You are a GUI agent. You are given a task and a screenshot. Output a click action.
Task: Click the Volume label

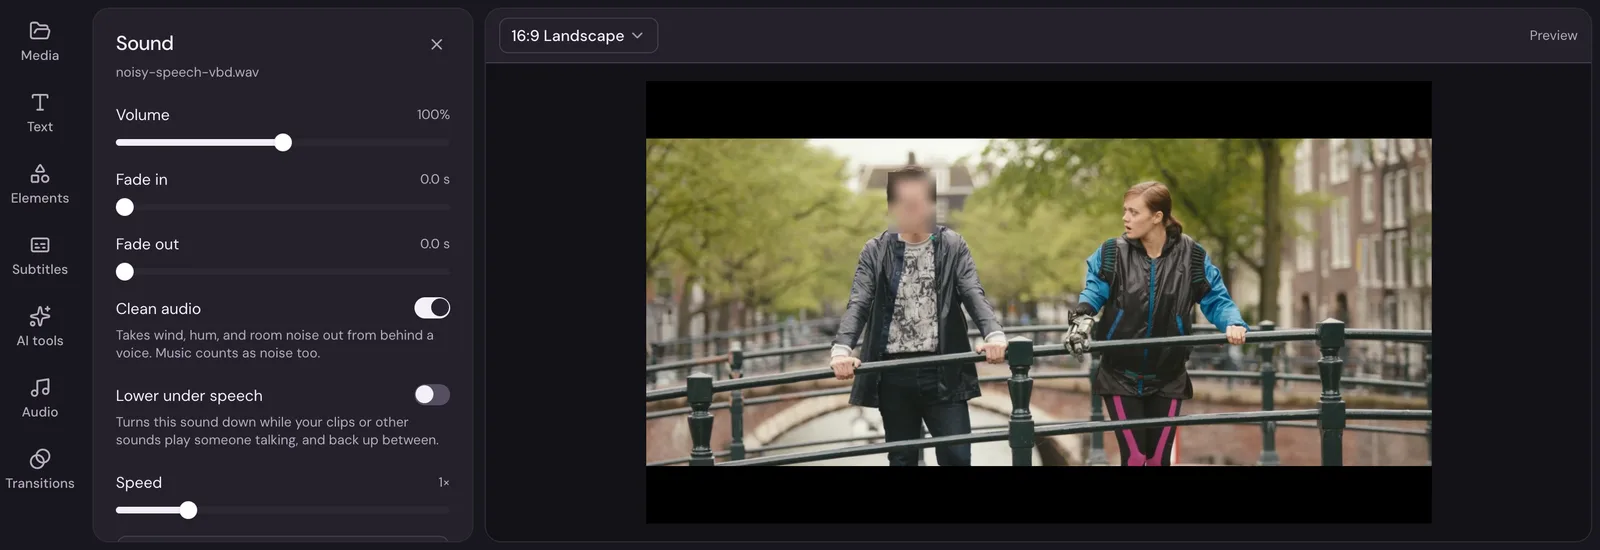[x=142, y=115]
